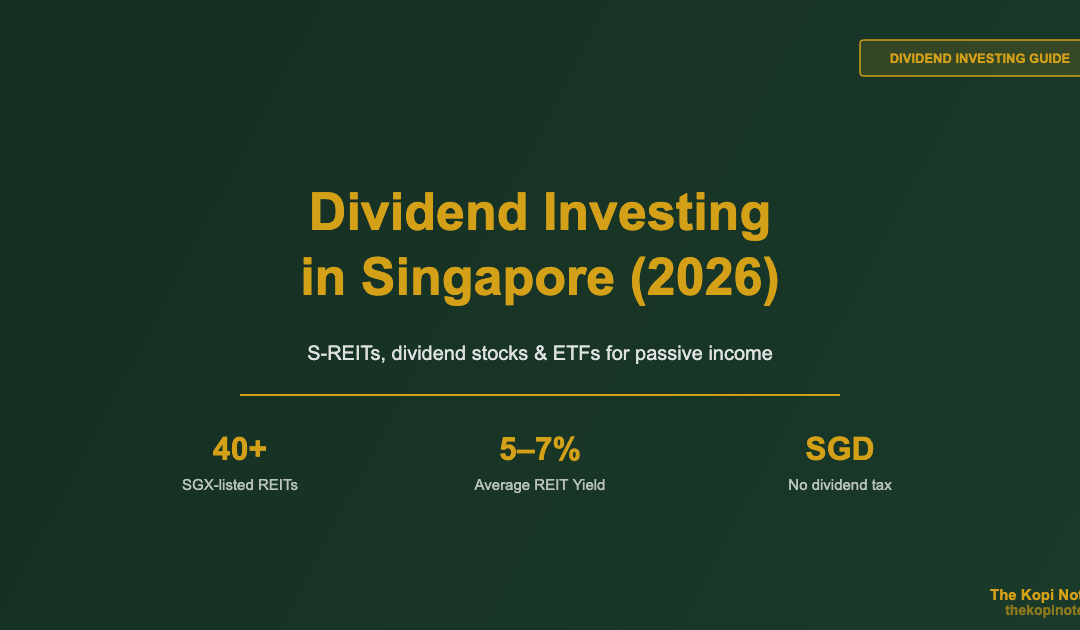1080x630 pixels.
Task: Click the 'Average REIT Yield' label
Action: click(540, 485)
